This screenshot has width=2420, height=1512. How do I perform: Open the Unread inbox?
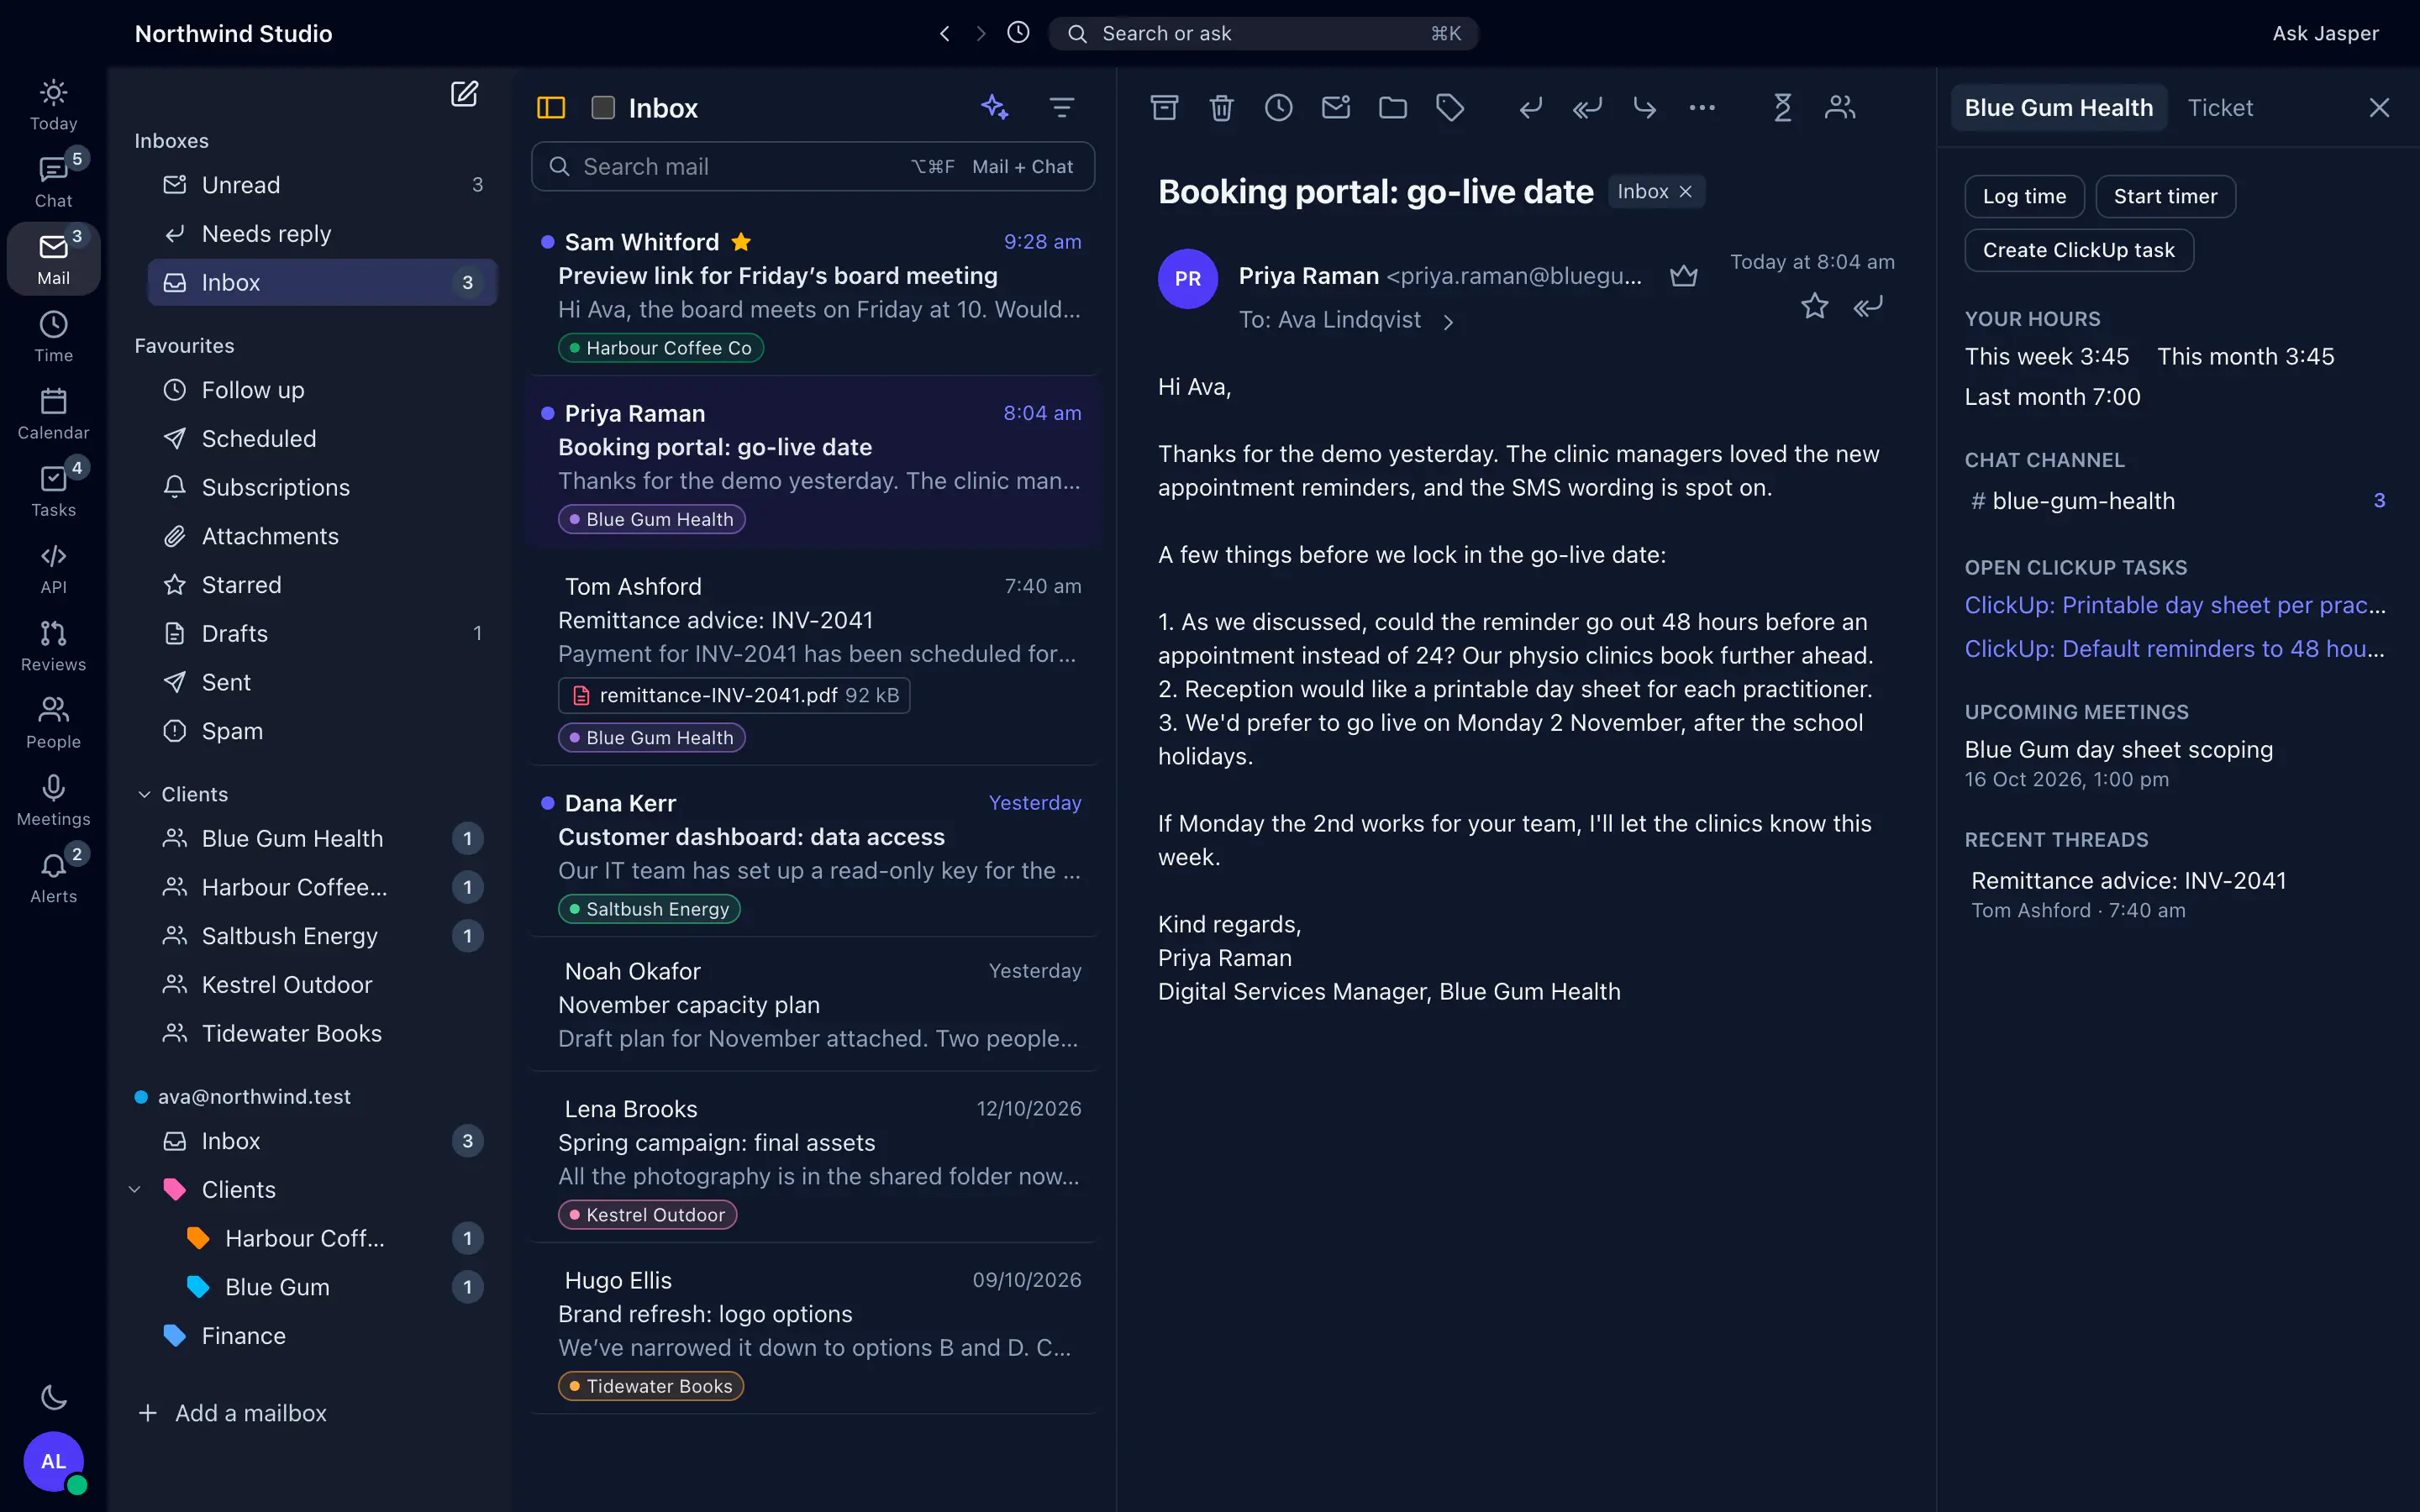(321, 185)
